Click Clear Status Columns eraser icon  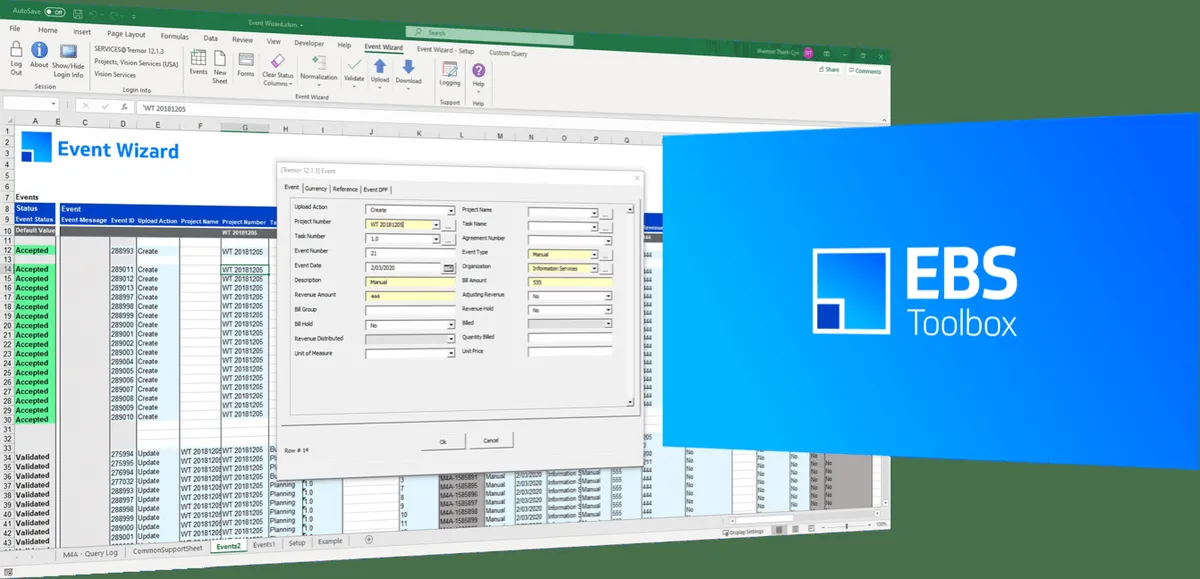click(x=277, y=62)
